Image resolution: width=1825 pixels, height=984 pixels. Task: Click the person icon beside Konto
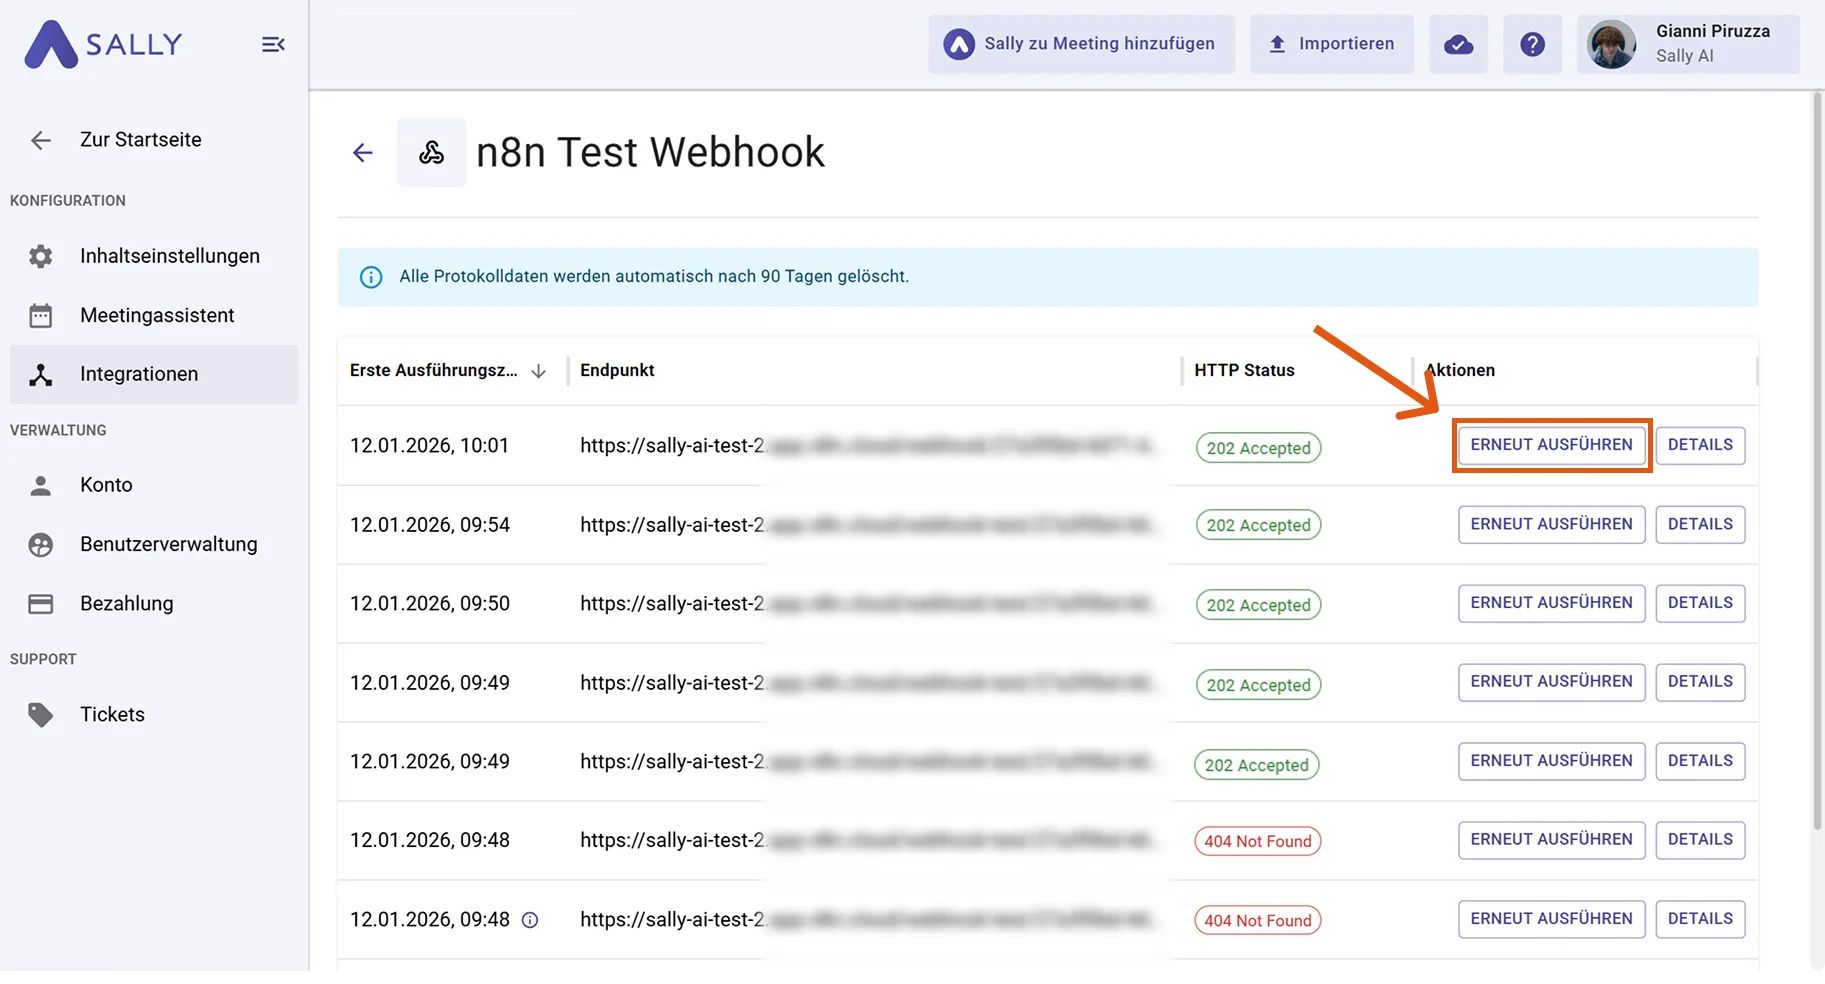click(40, 485)
